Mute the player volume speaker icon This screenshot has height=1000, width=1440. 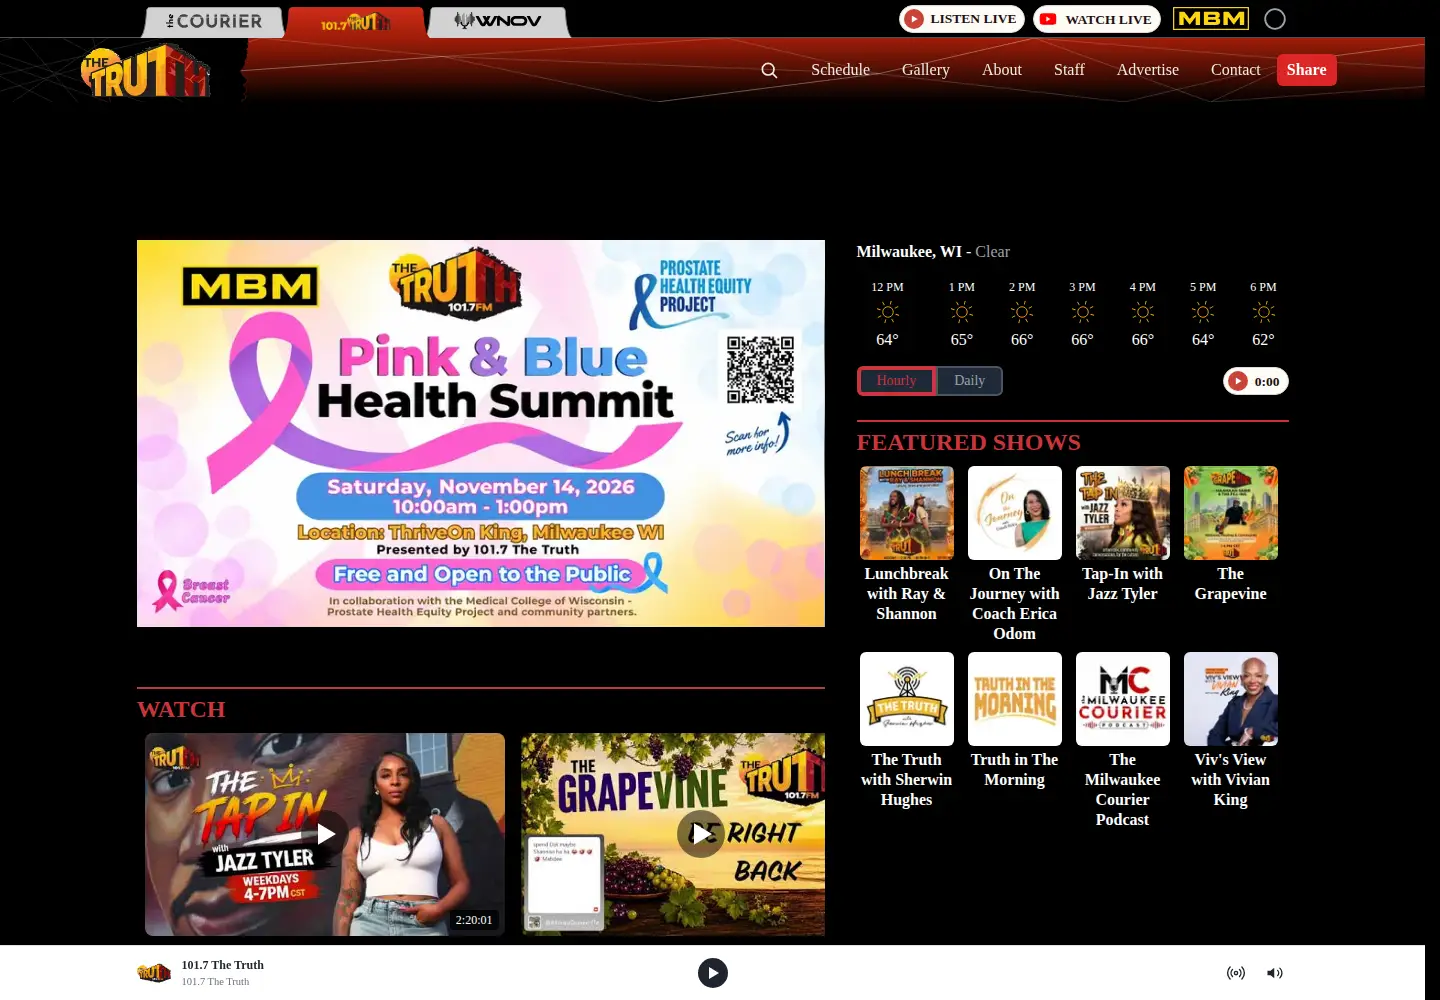(1275, 973)
